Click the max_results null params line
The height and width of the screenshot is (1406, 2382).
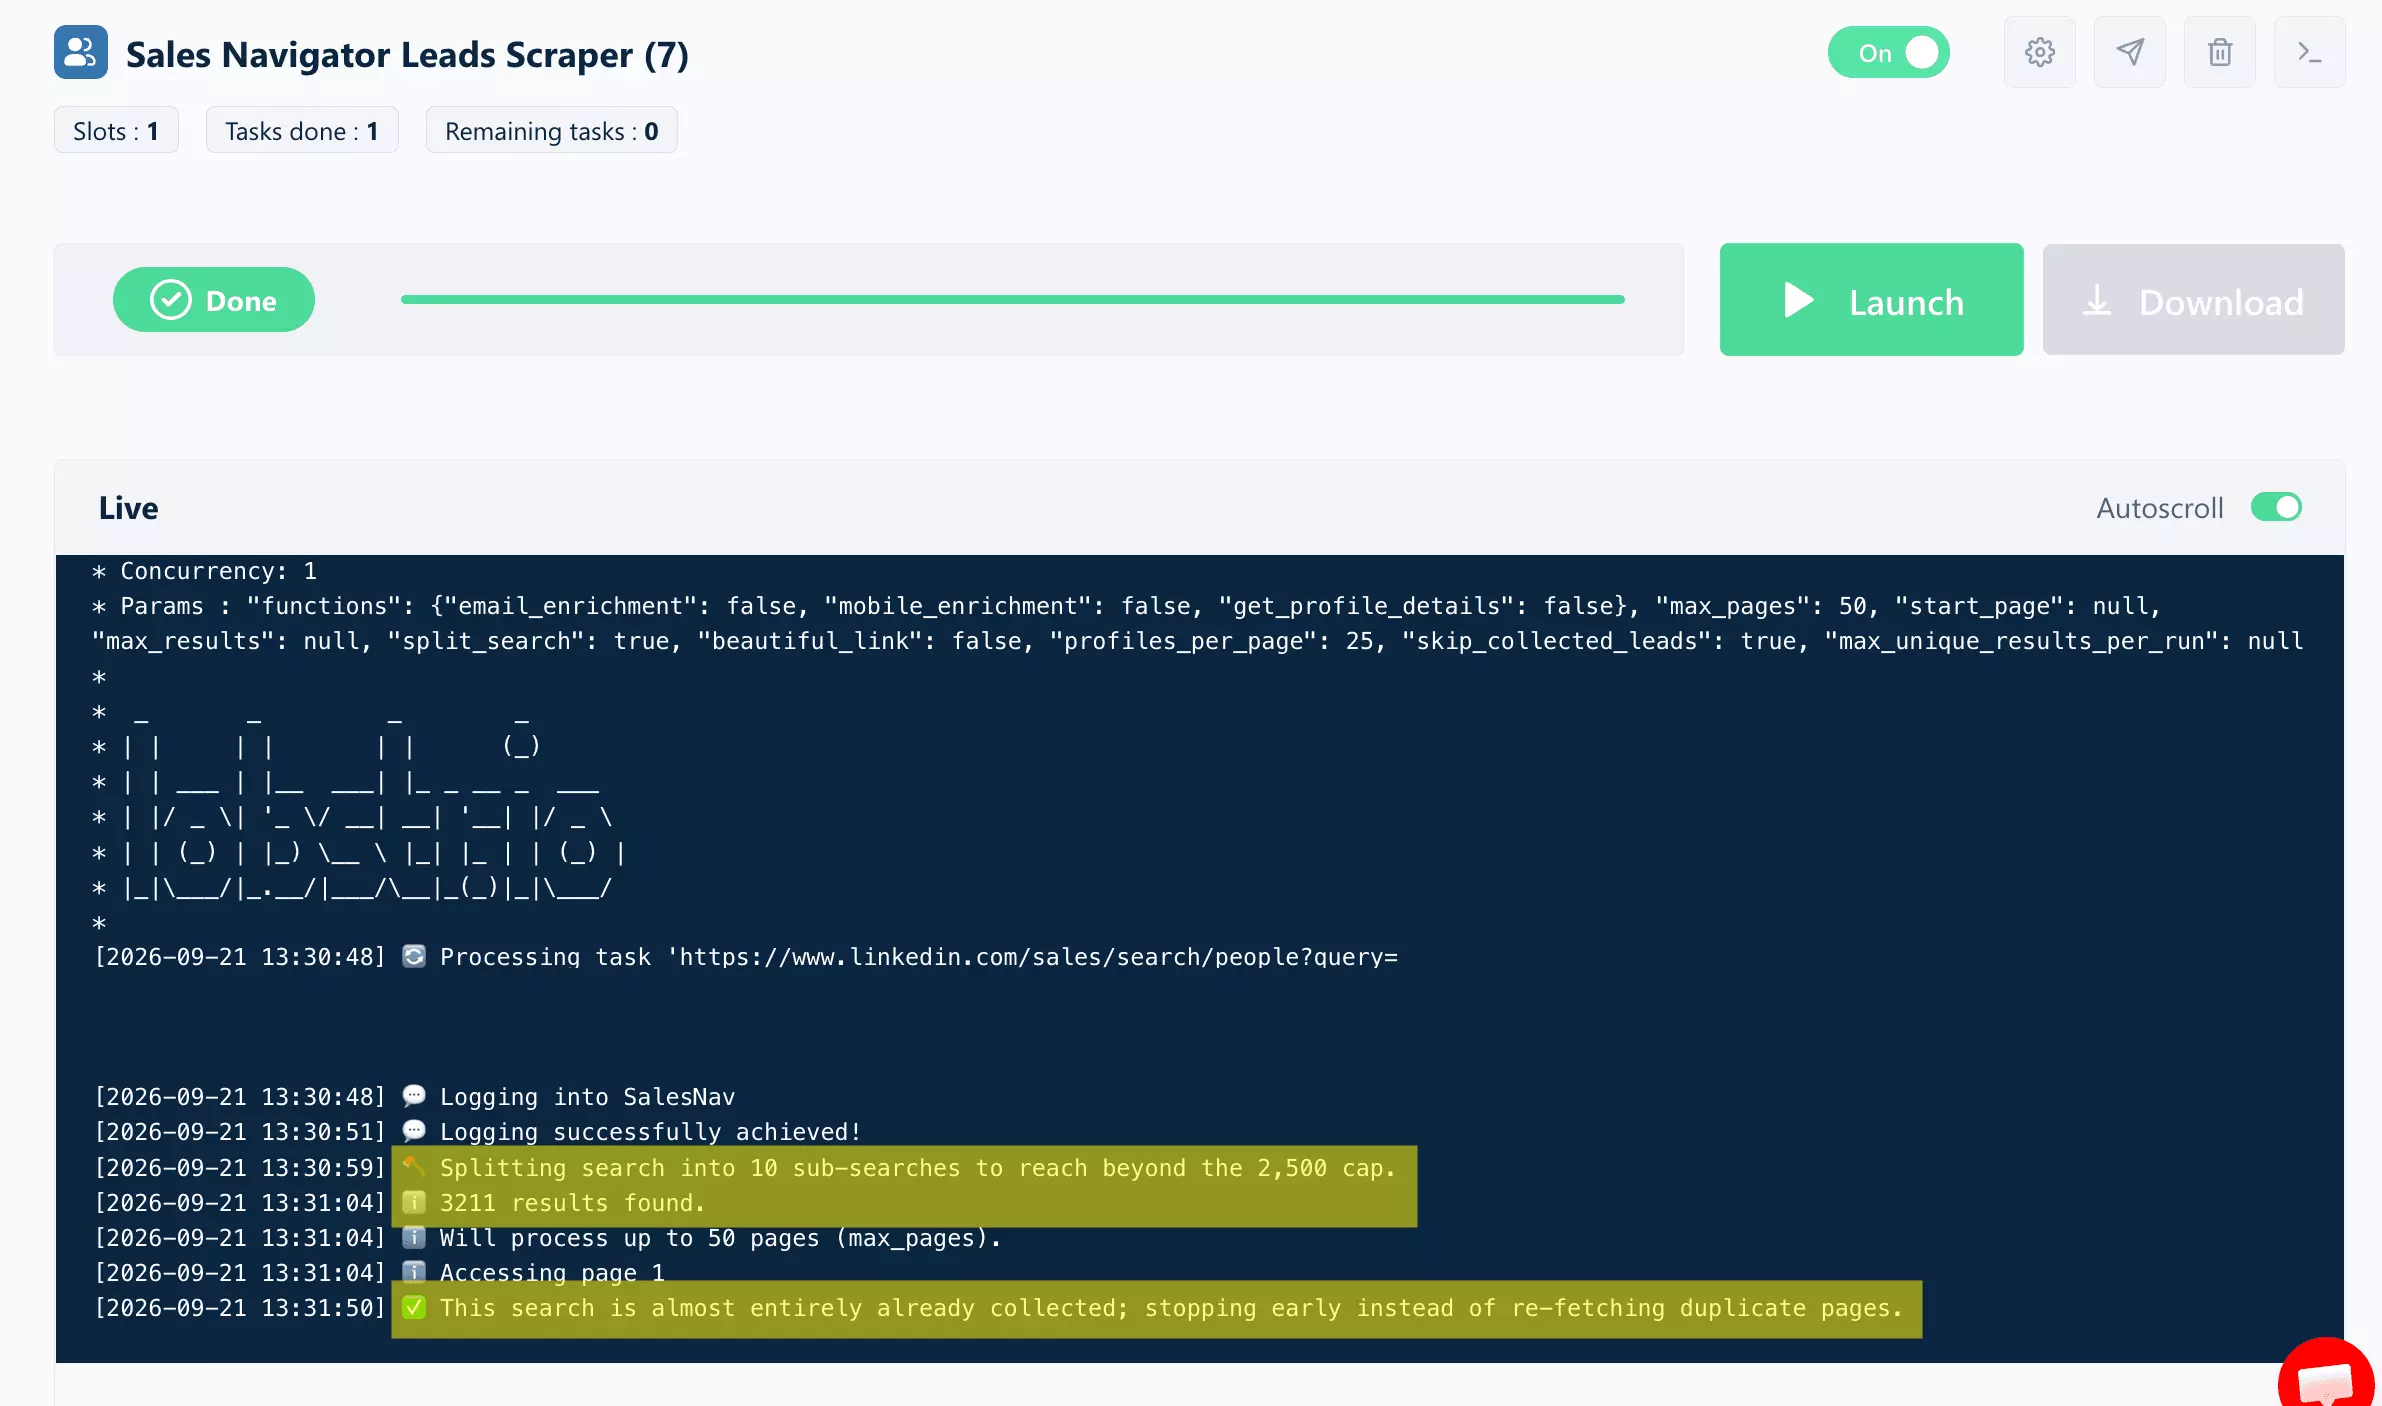click(x=1198, y=641)
